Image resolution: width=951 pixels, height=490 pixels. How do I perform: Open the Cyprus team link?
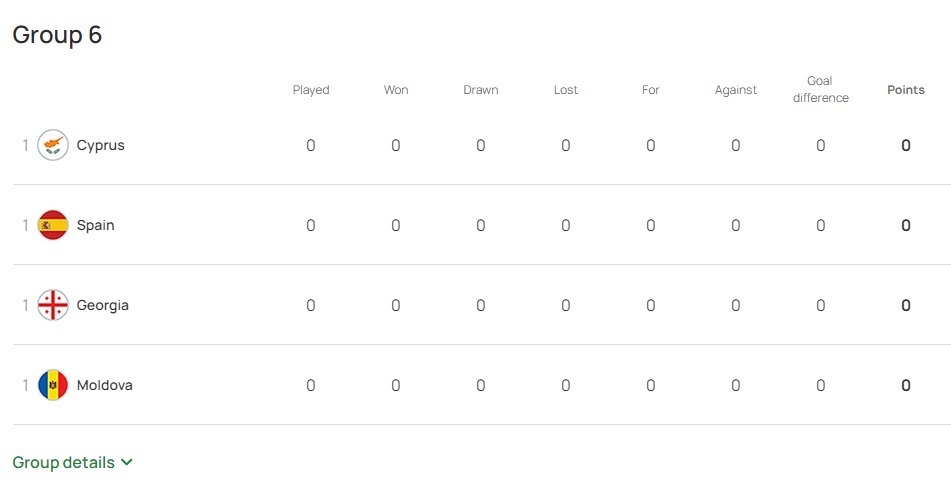pos(101,146)
